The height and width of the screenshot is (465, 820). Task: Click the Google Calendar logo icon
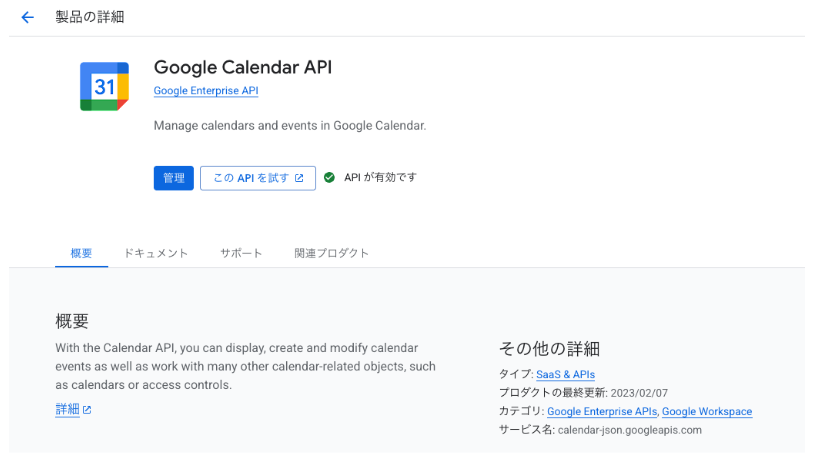(104, 86)
